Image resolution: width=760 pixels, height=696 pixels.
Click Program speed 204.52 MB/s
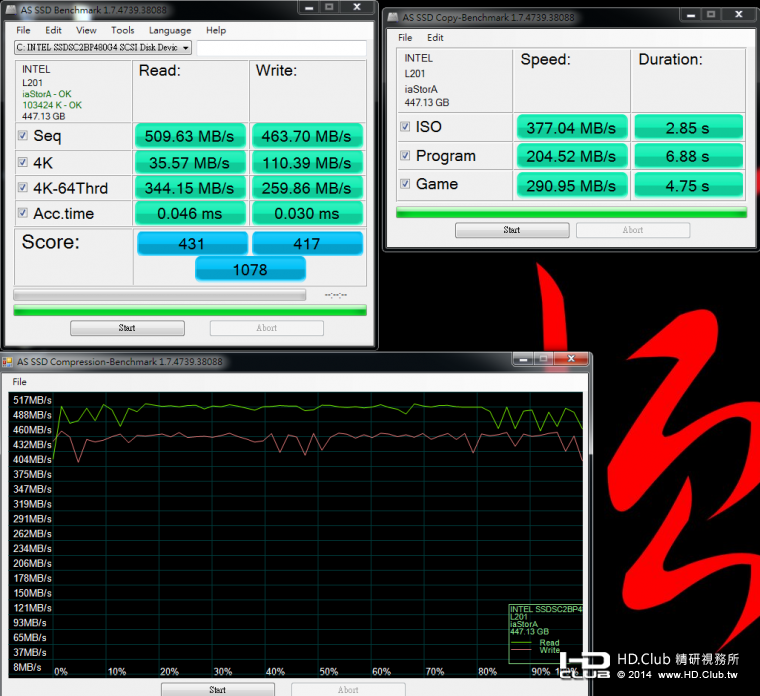point(572,156)
